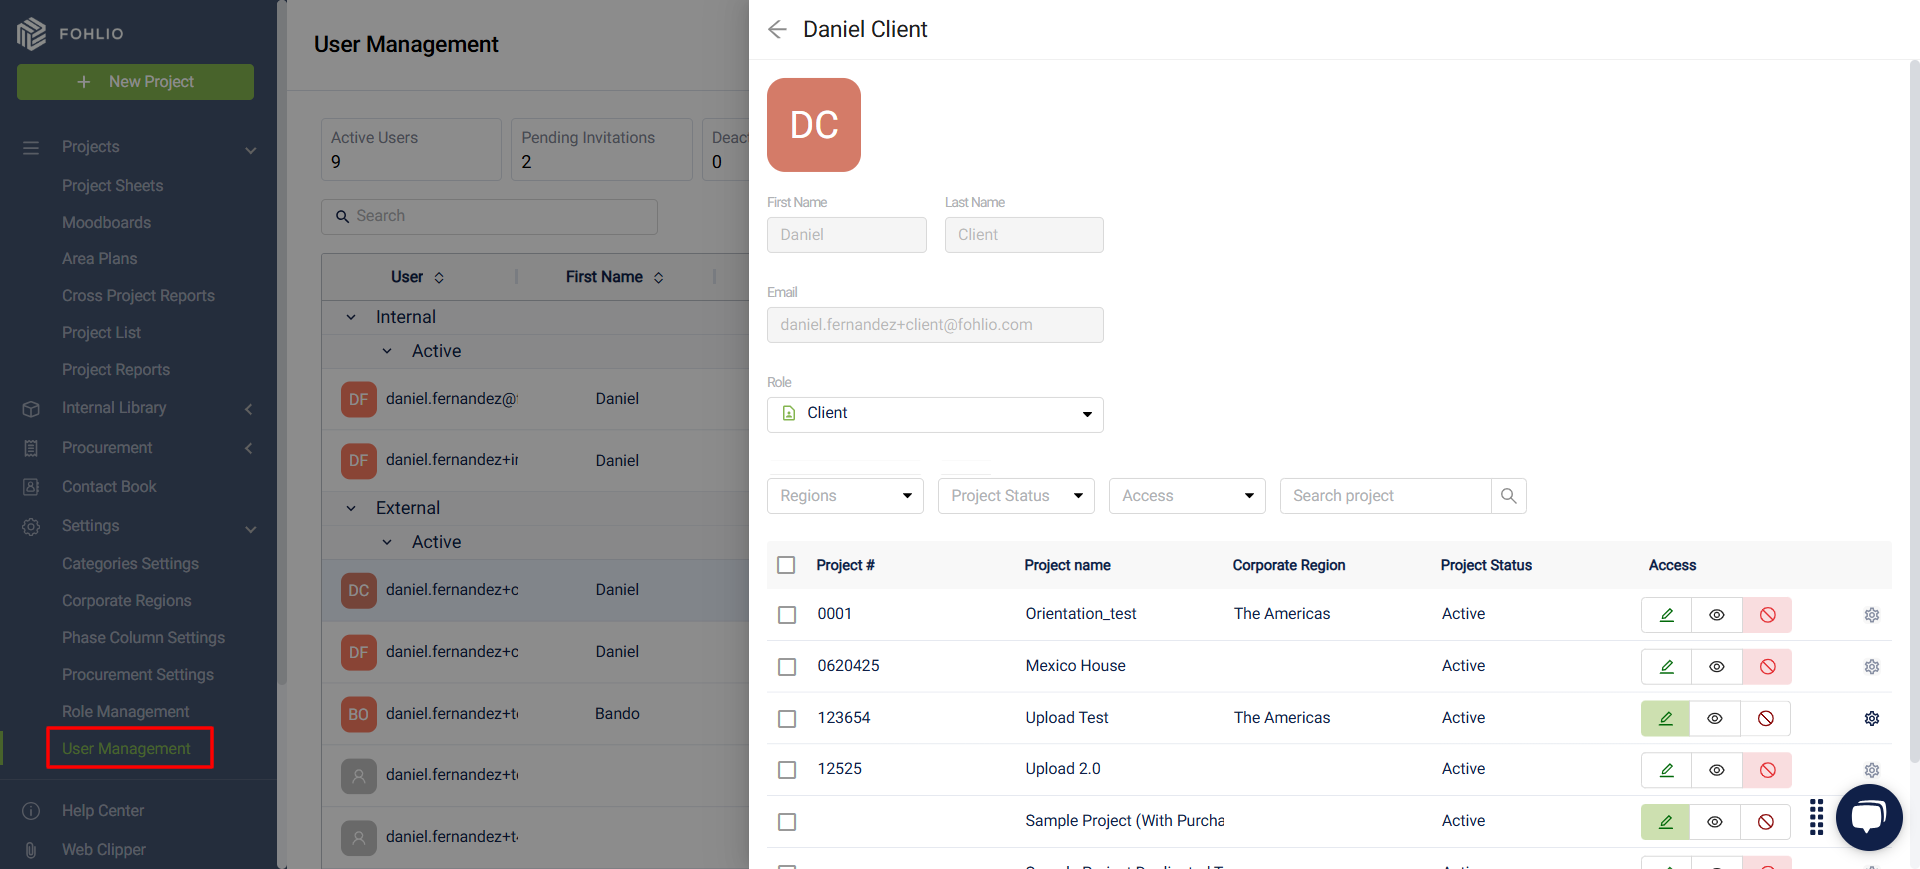Click the New Project button
Screen dimensions: 1920x869
[135, 82]
